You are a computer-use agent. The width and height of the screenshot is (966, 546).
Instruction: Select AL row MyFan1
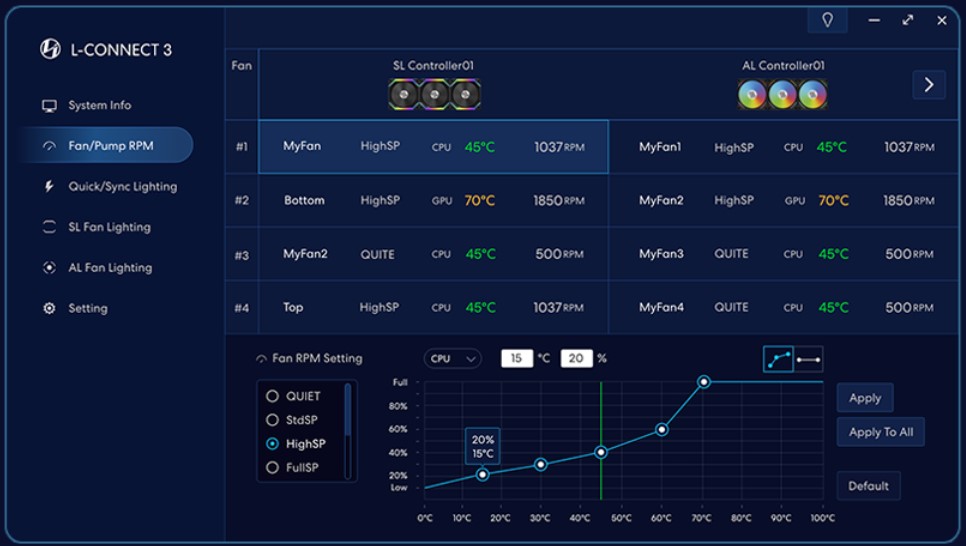pos(784,147)
